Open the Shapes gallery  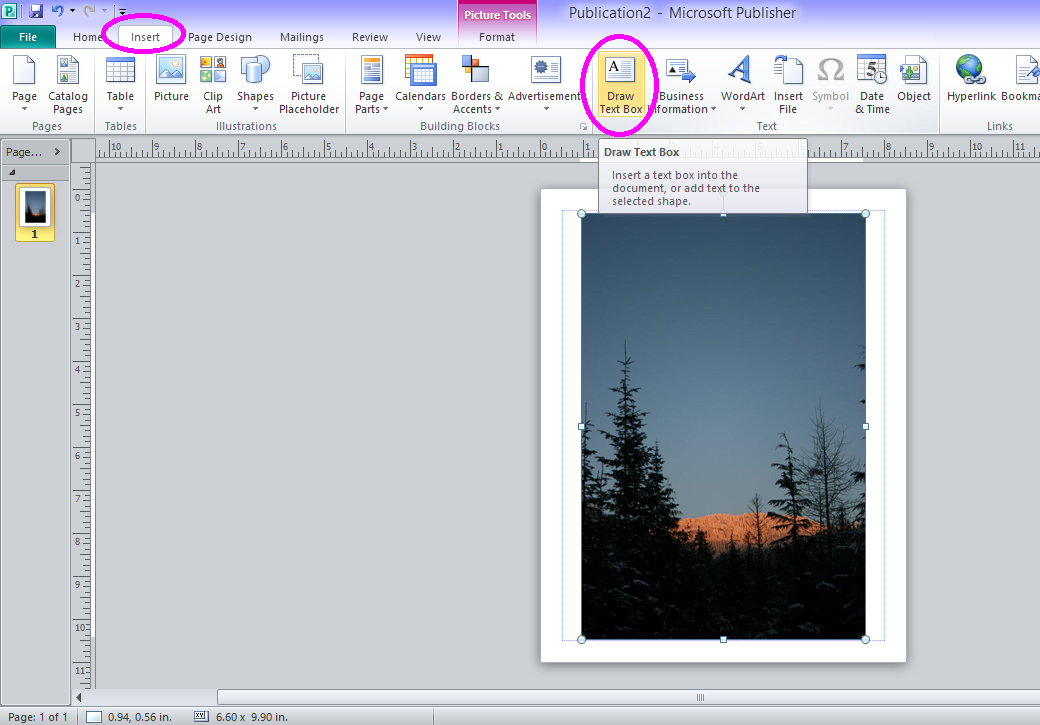click(255, 84)
